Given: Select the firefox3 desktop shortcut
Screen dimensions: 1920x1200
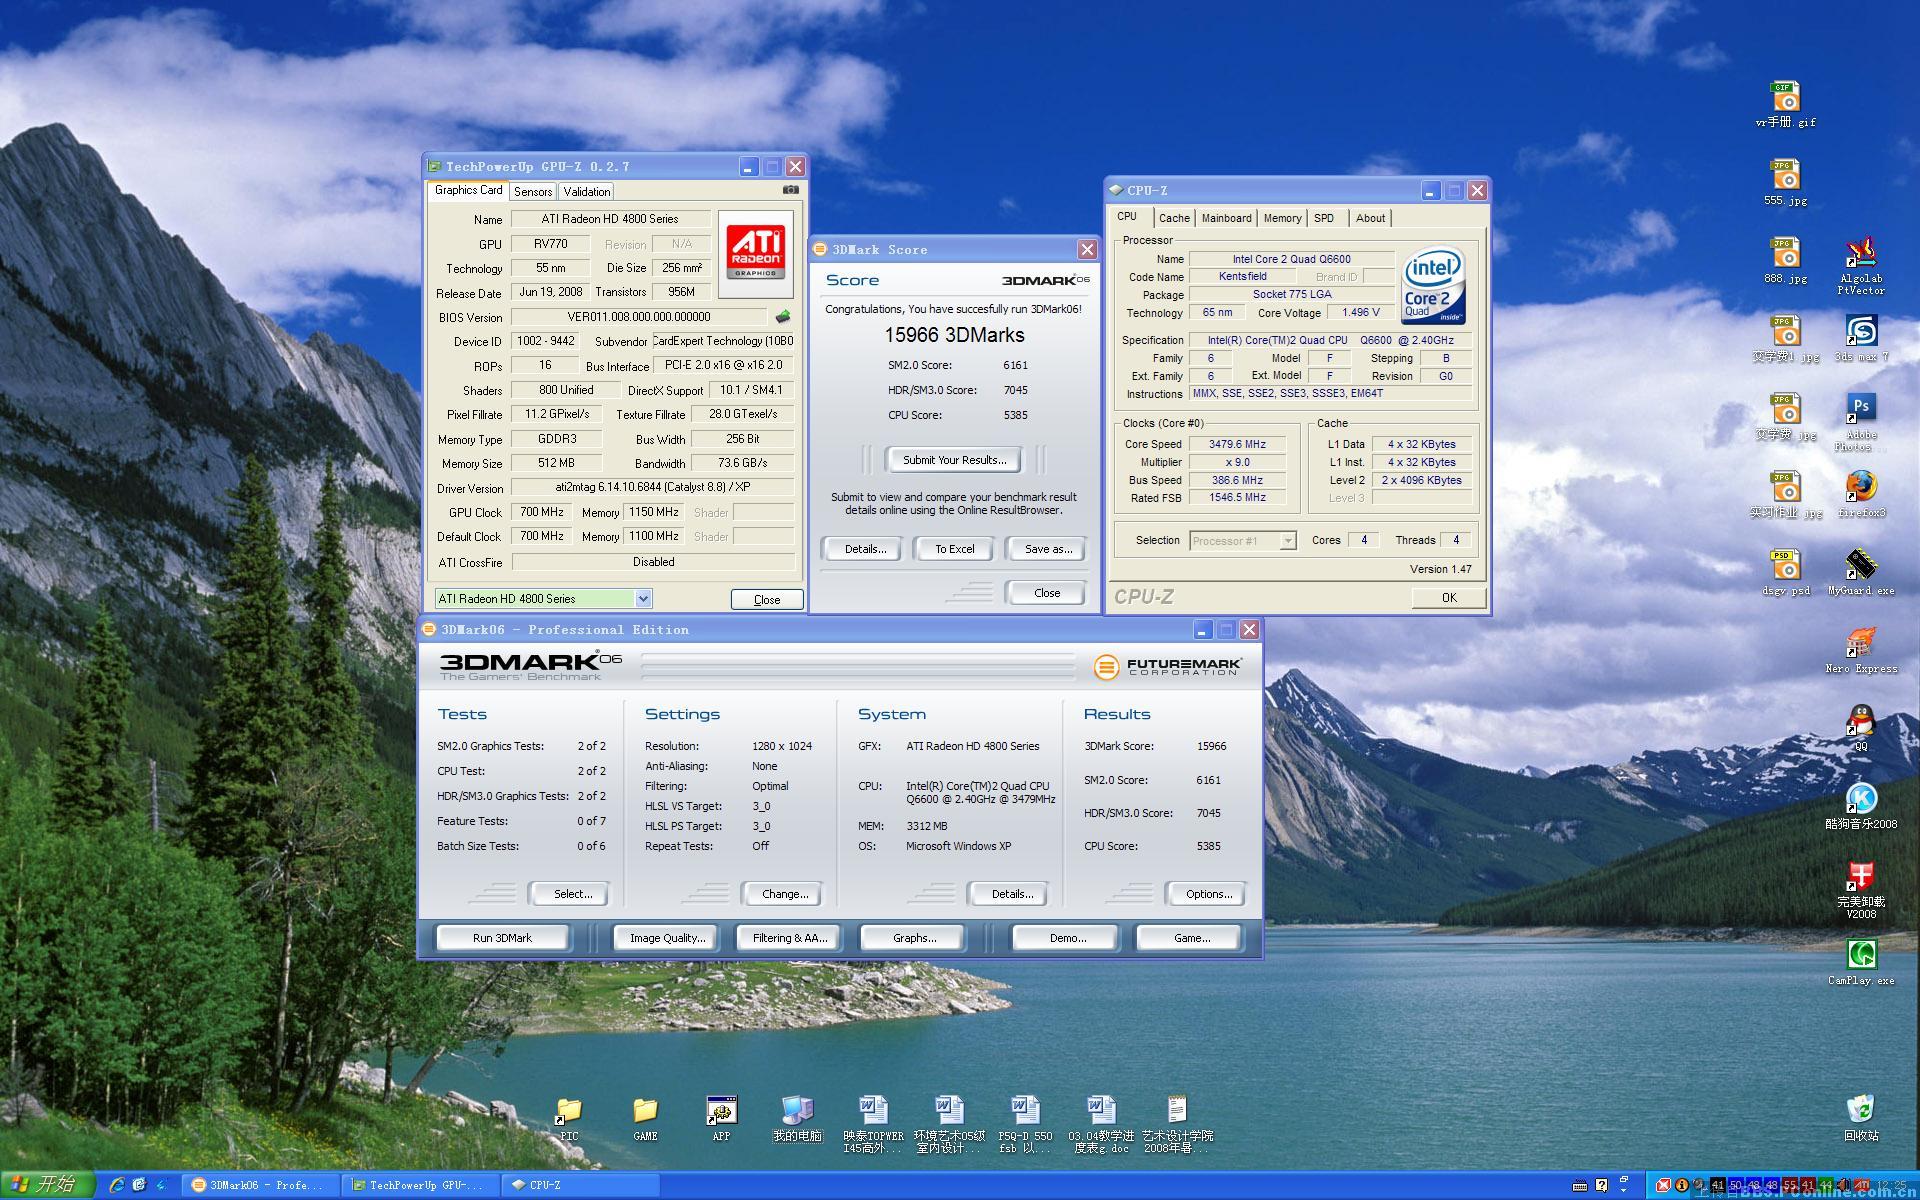Looking at the screenshot, I should (1860, 495).
